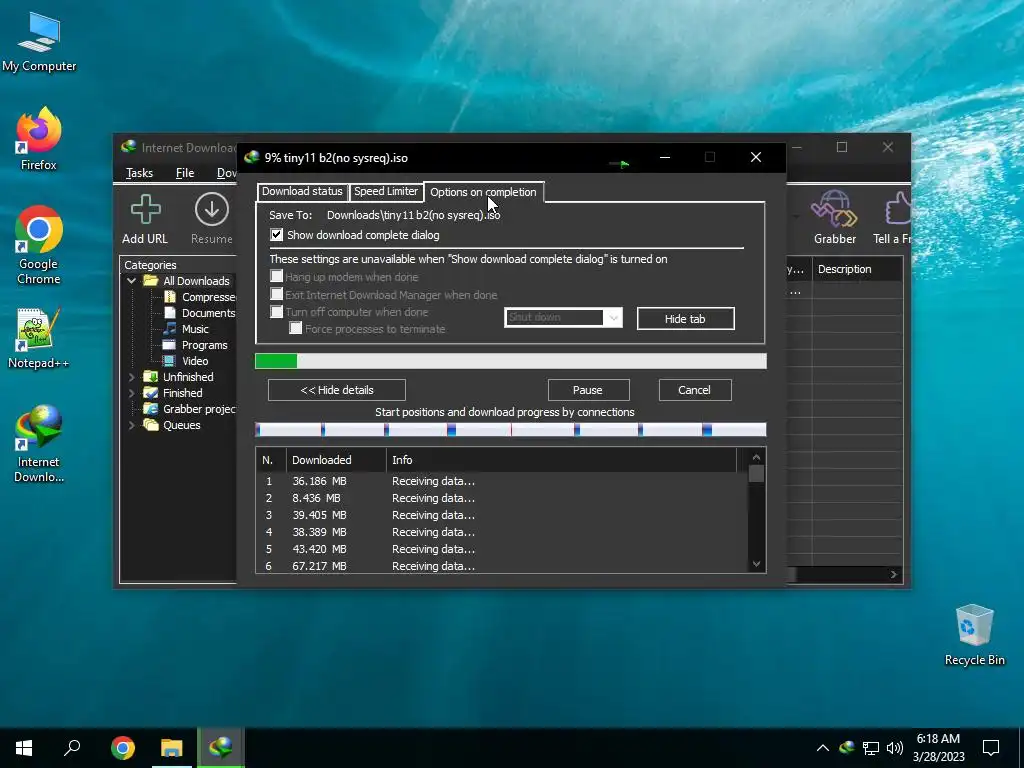1024x768 pixels.
Task: Select Programs category folder
Action: 195,345
